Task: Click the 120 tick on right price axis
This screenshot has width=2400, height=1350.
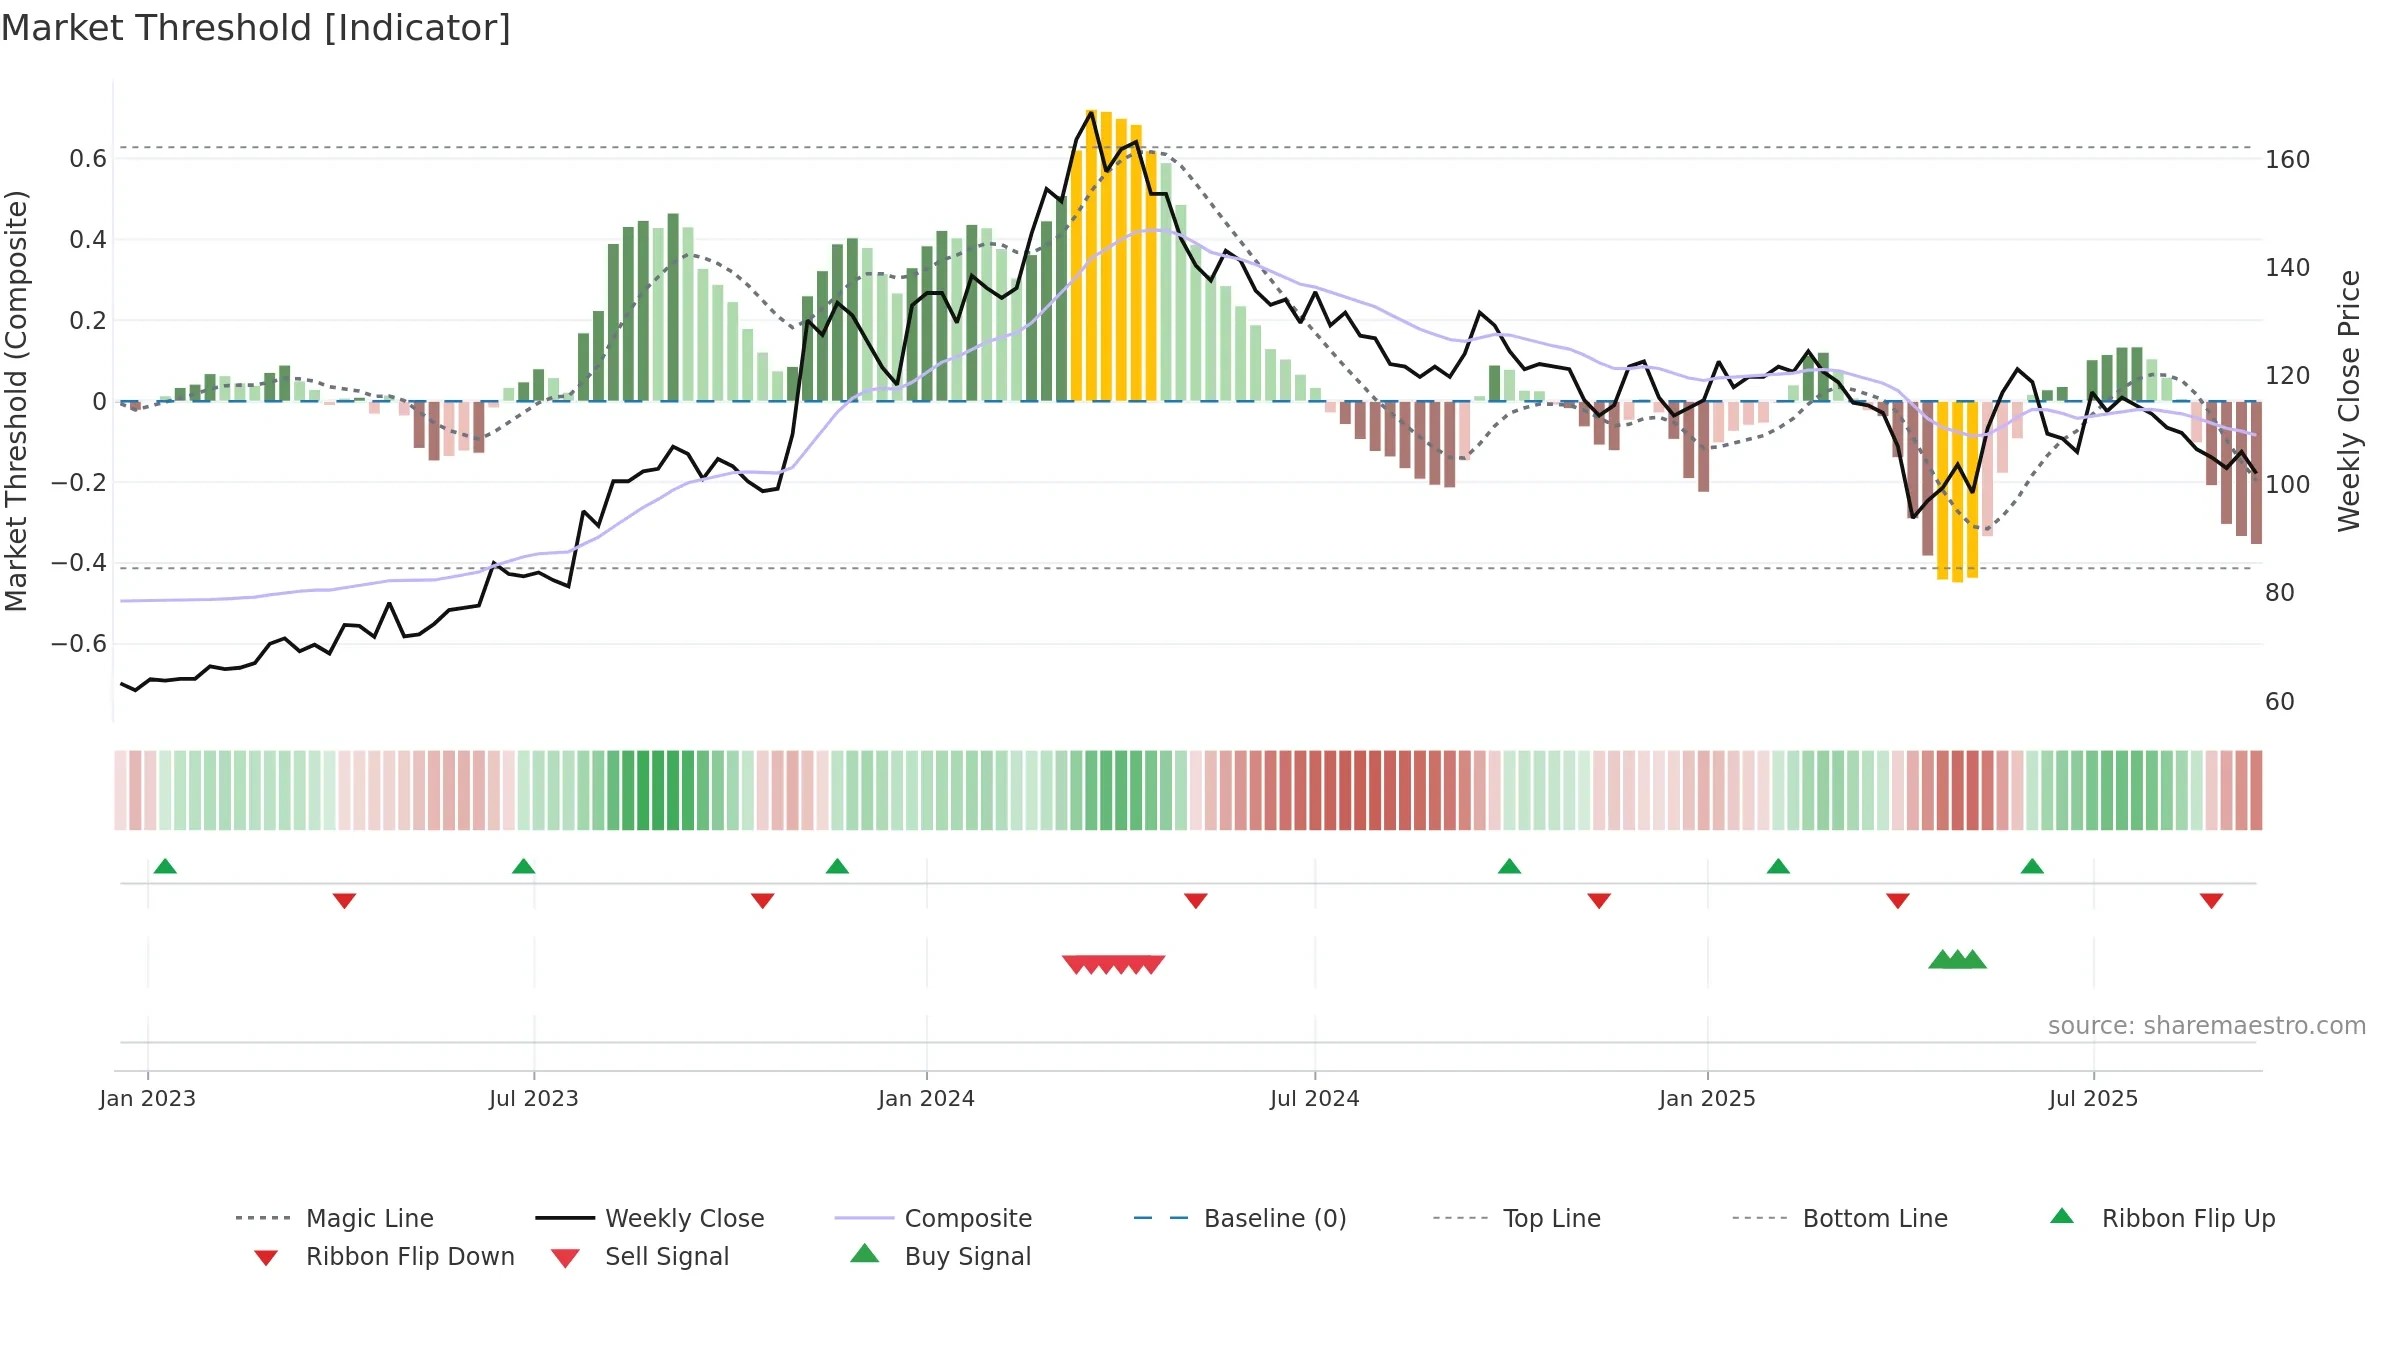Action: tap(2288, 376)
